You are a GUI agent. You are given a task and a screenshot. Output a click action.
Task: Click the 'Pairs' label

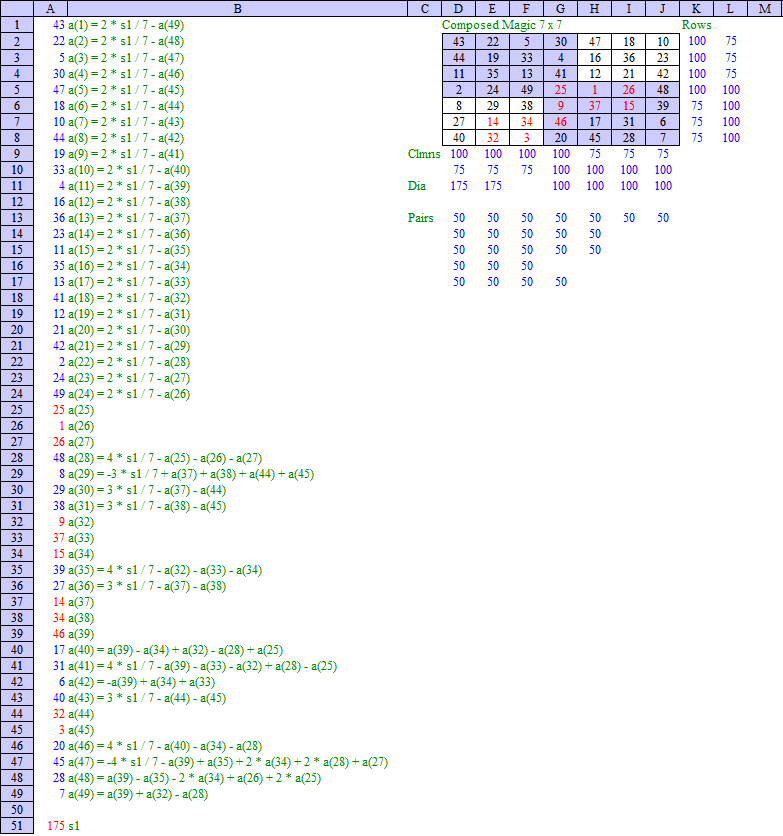coord(421,218)
